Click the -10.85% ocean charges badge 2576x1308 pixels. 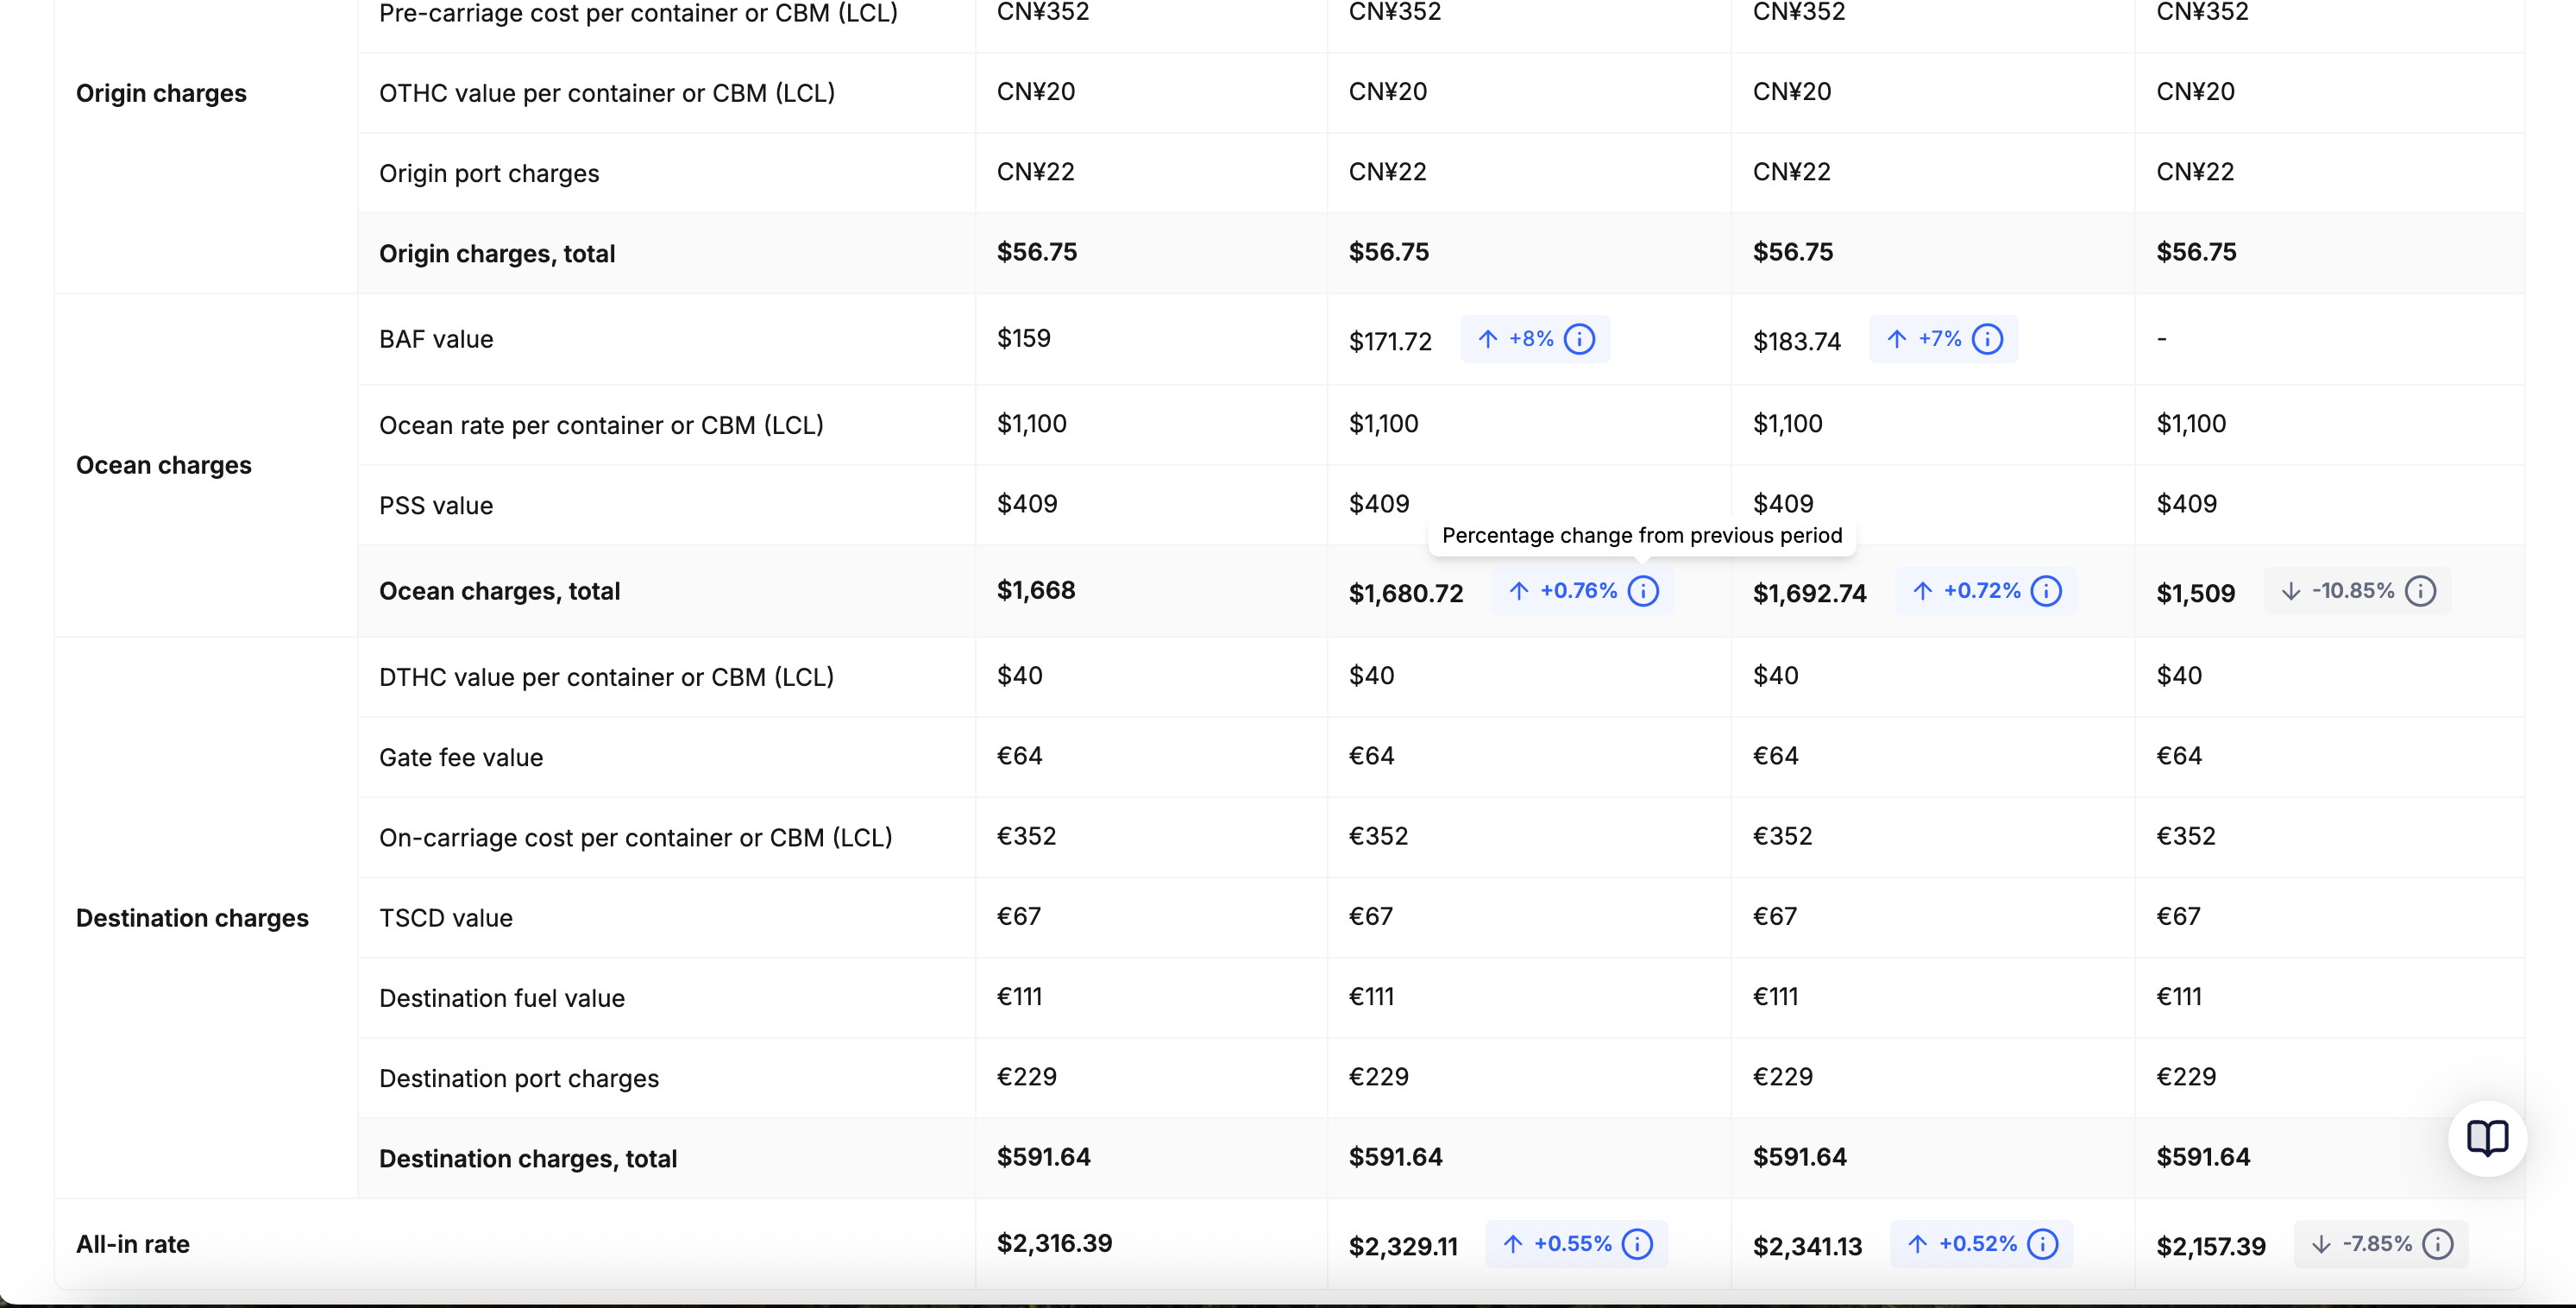click(x=2358, y=591)
